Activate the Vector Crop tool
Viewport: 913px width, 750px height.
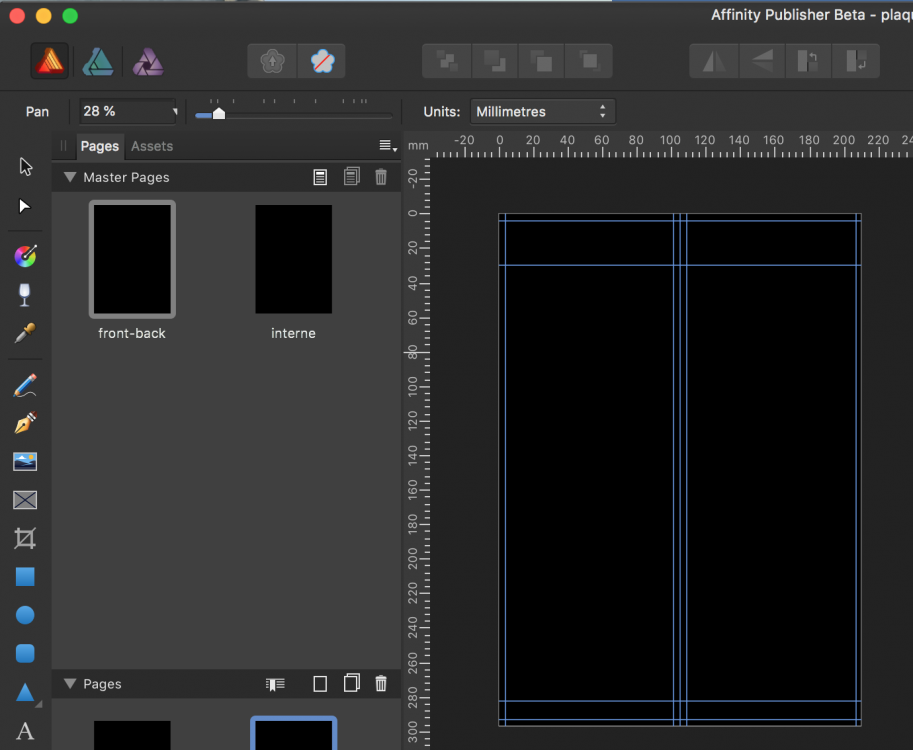point(25,539)
